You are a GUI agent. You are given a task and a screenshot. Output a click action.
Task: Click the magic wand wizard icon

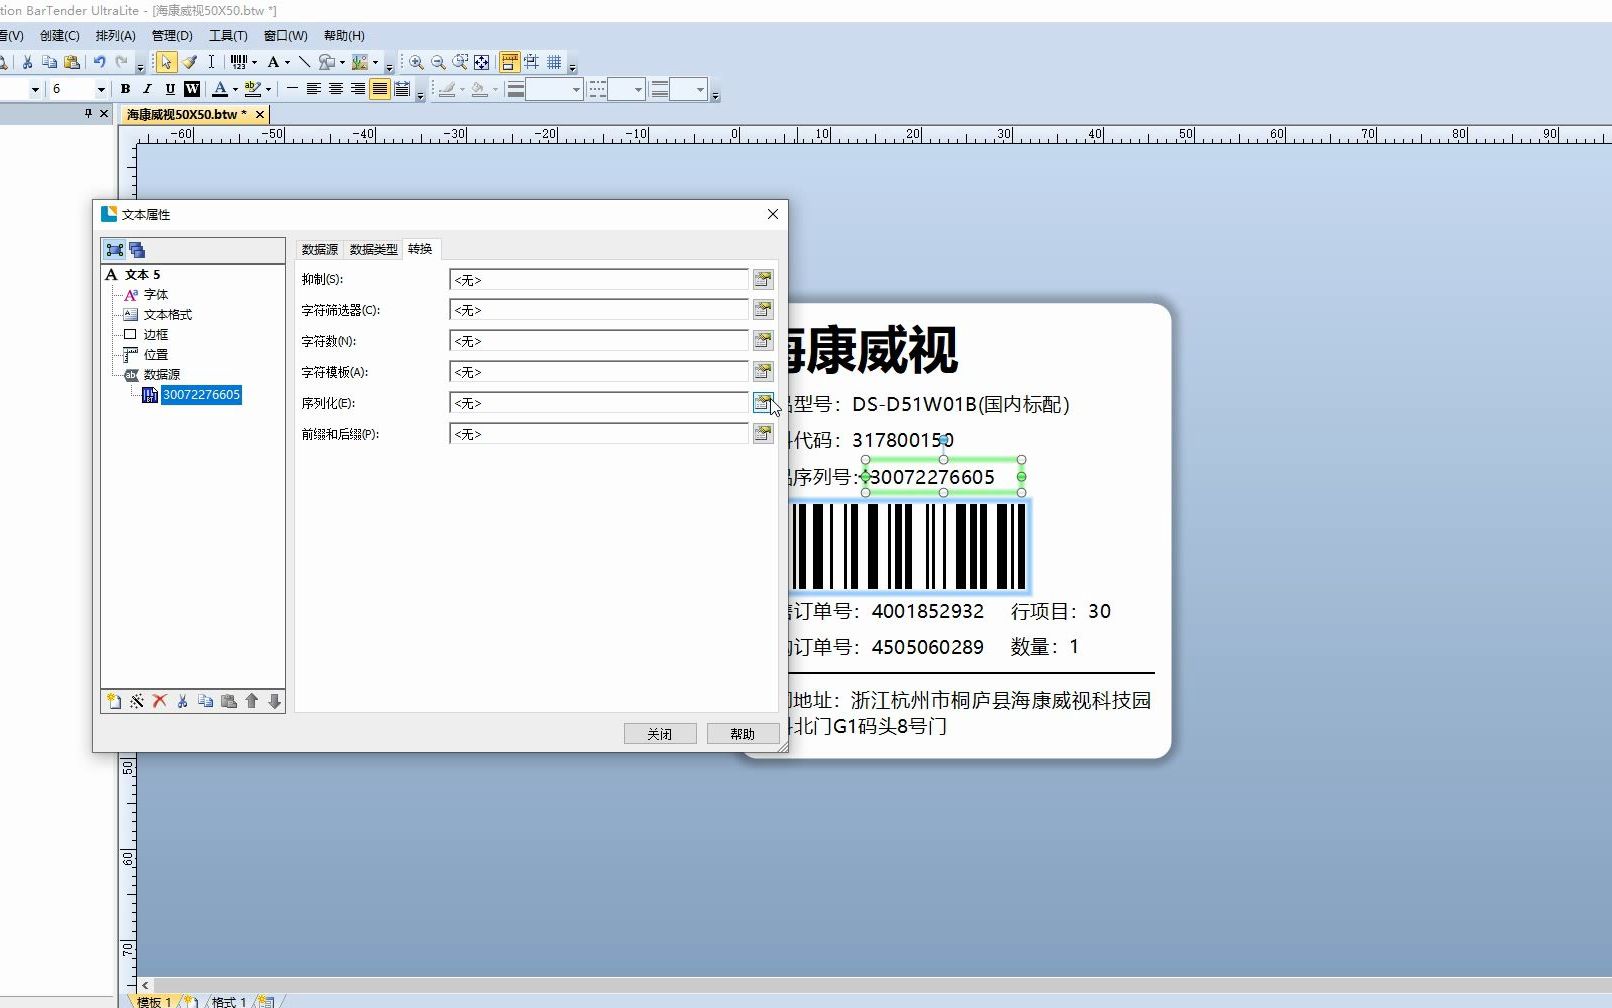pos(137,701)
